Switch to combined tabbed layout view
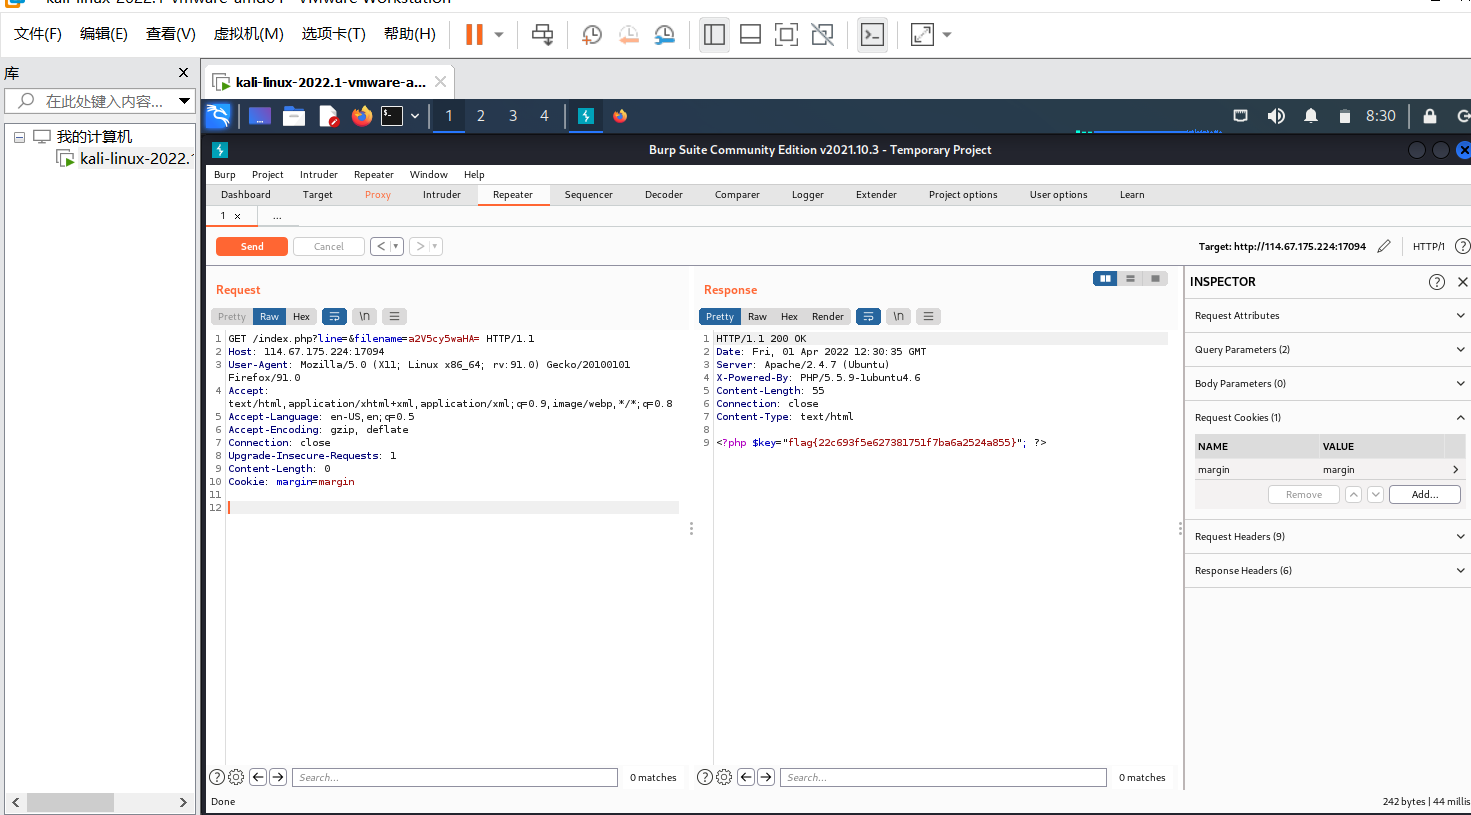The image size is (1471, 815). [x=1155, y=279]
